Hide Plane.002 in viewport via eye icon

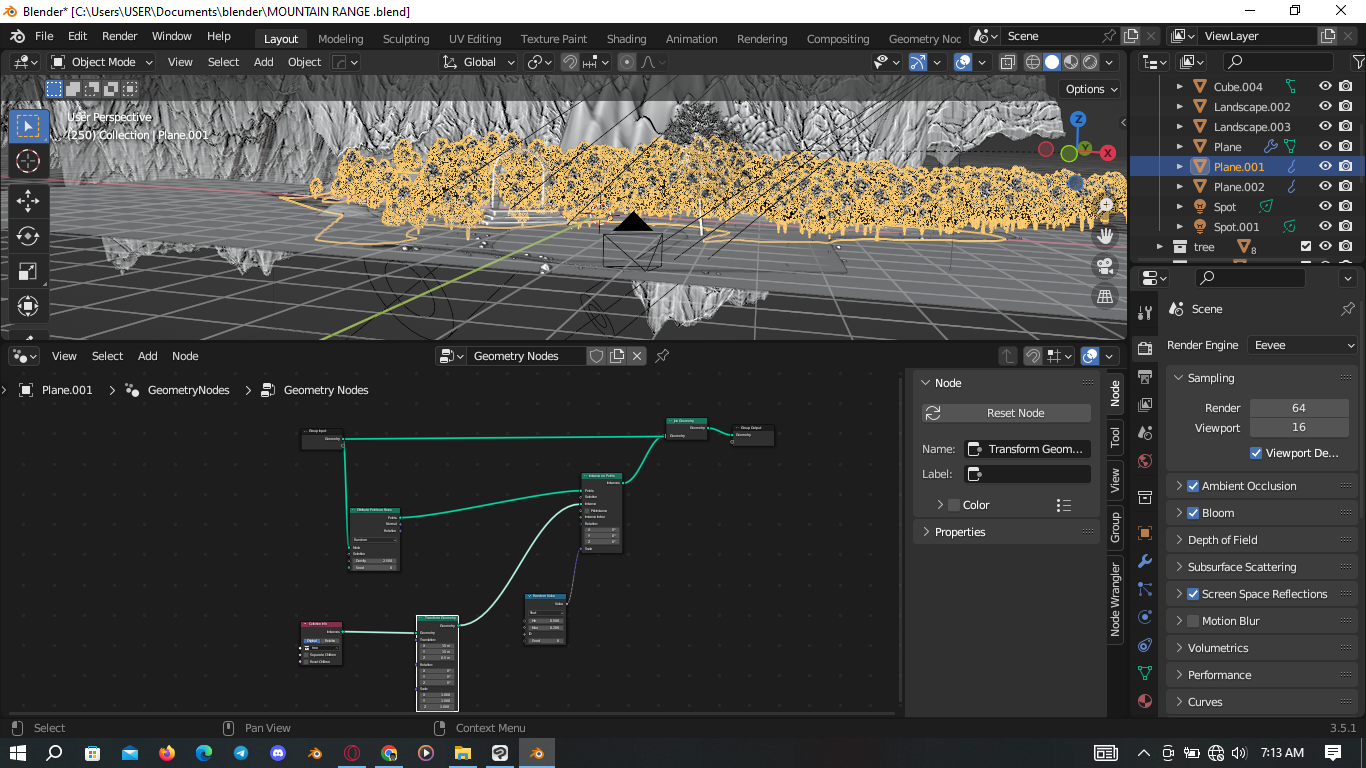[x=1325, y=187]
